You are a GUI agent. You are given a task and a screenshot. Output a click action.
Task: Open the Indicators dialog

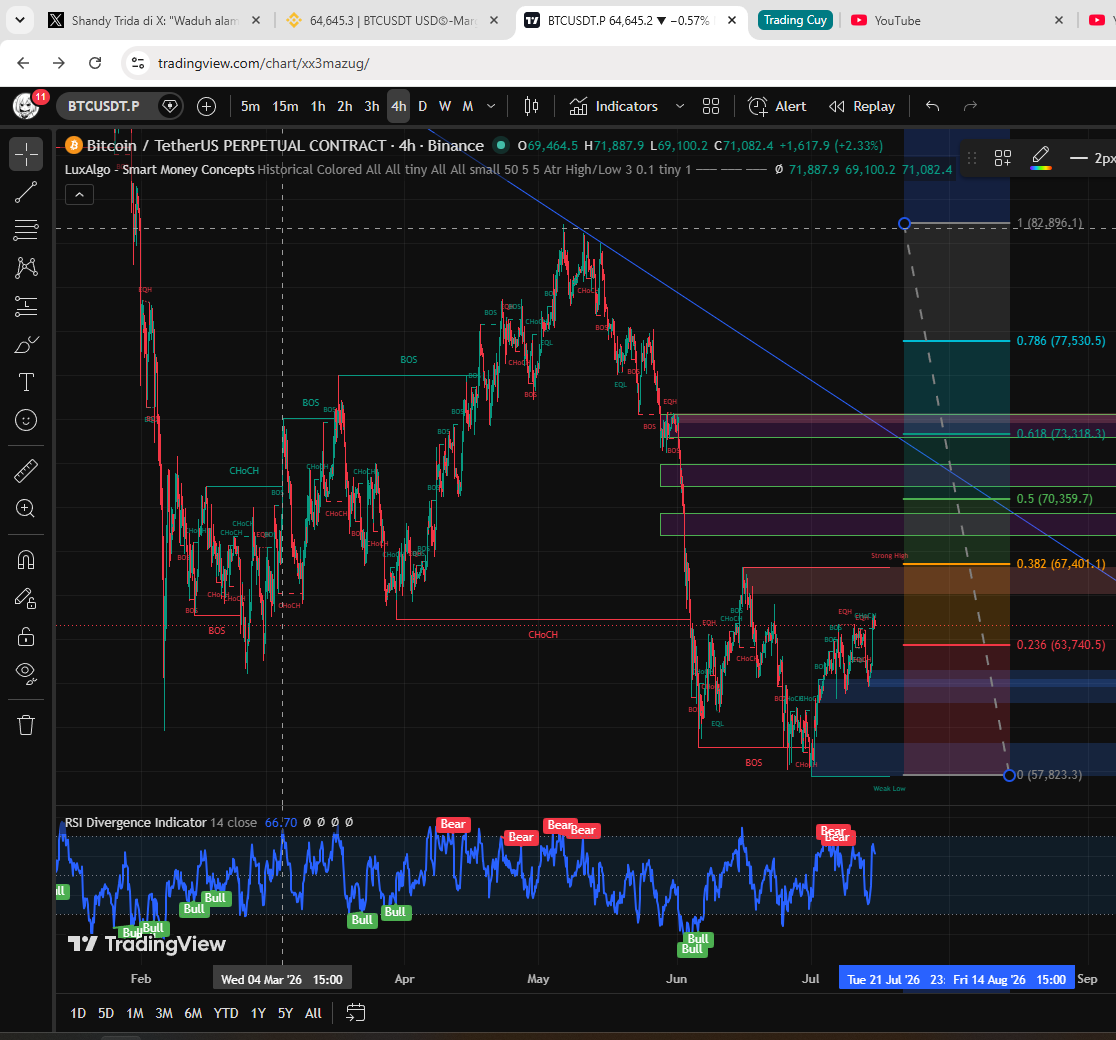[x=614, y=106]
